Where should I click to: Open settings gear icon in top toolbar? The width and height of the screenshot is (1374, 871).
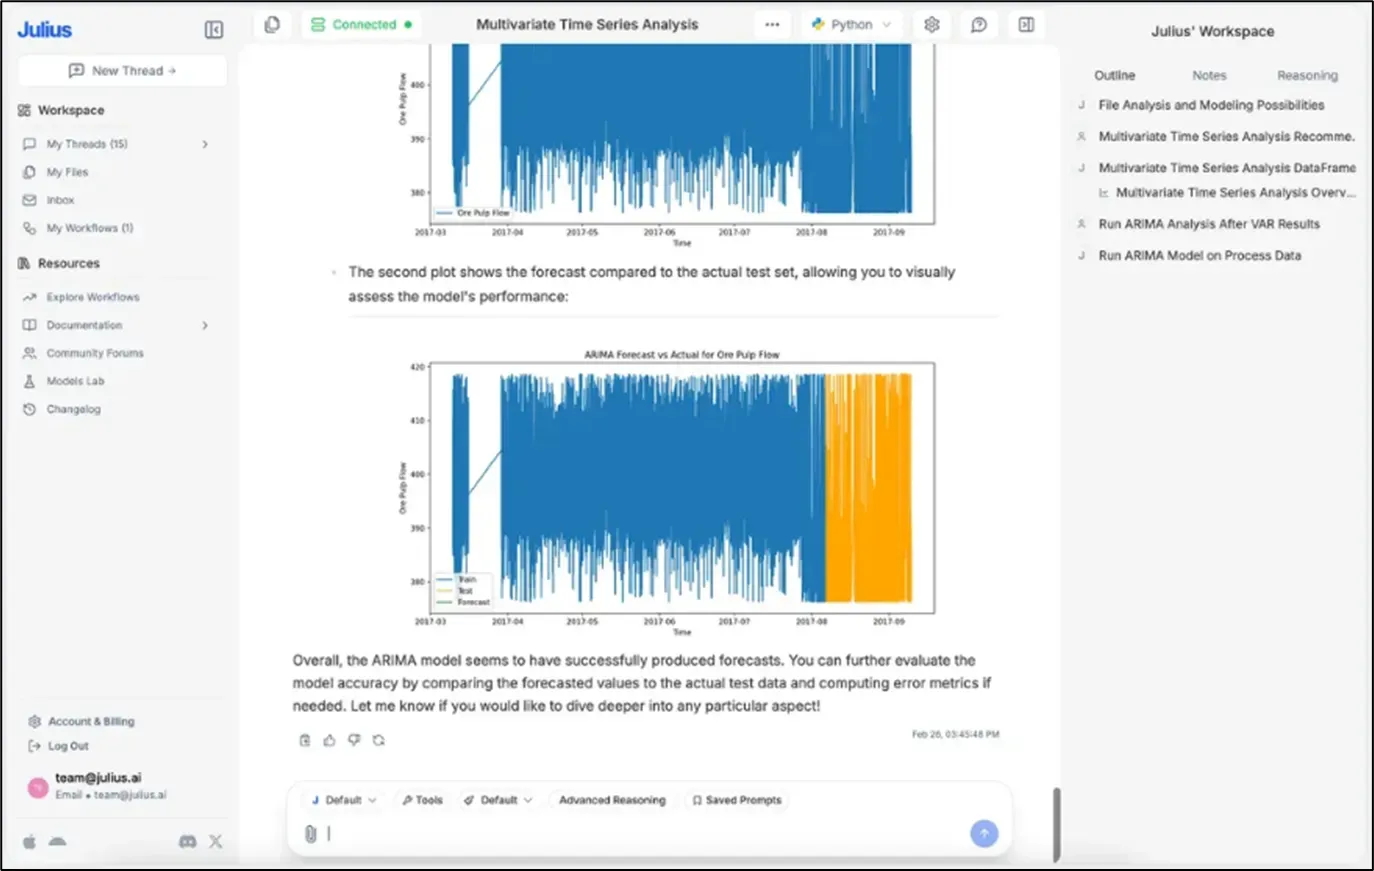(931, 25)
